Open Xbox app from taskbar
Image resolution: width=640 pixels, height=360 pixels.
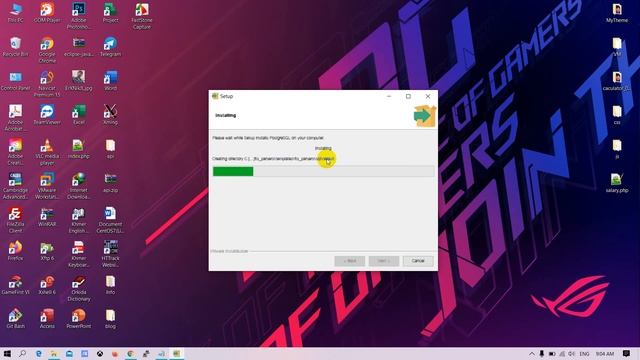(100, 354)
